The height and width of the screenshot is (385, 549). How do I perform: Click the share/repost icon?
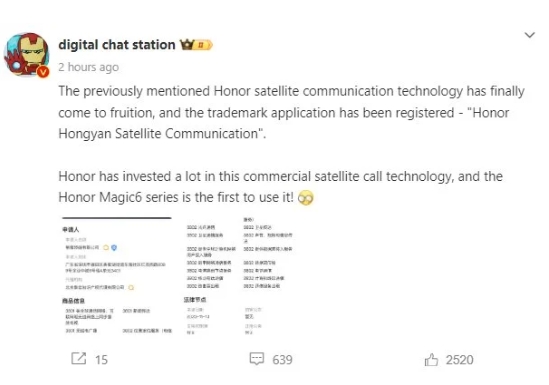(79, 359)
